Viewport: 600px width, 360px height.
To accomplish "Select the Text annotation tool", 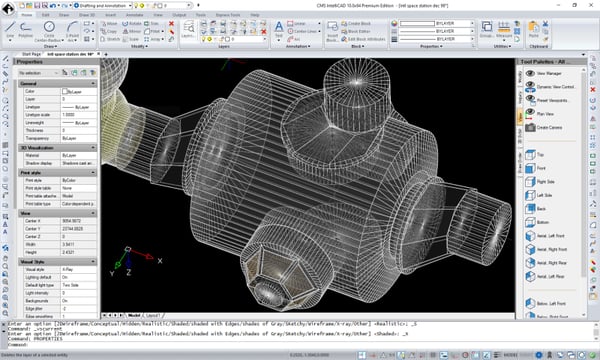I will click(279, 29).
